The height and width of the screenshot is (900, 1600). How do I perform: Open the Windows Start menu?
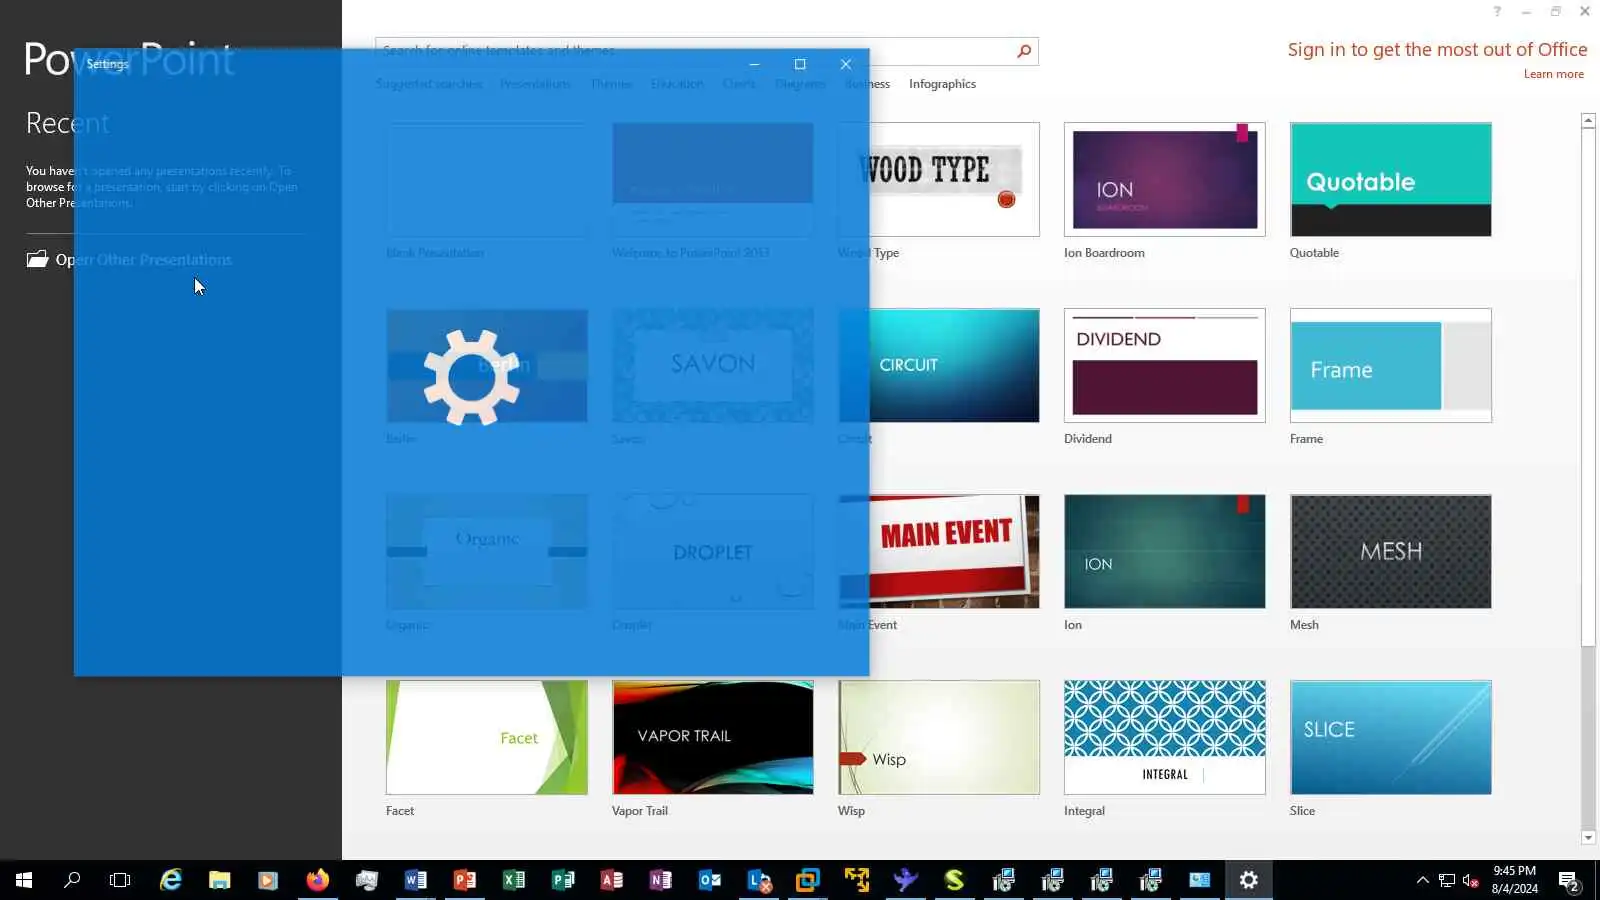(24, 880)
